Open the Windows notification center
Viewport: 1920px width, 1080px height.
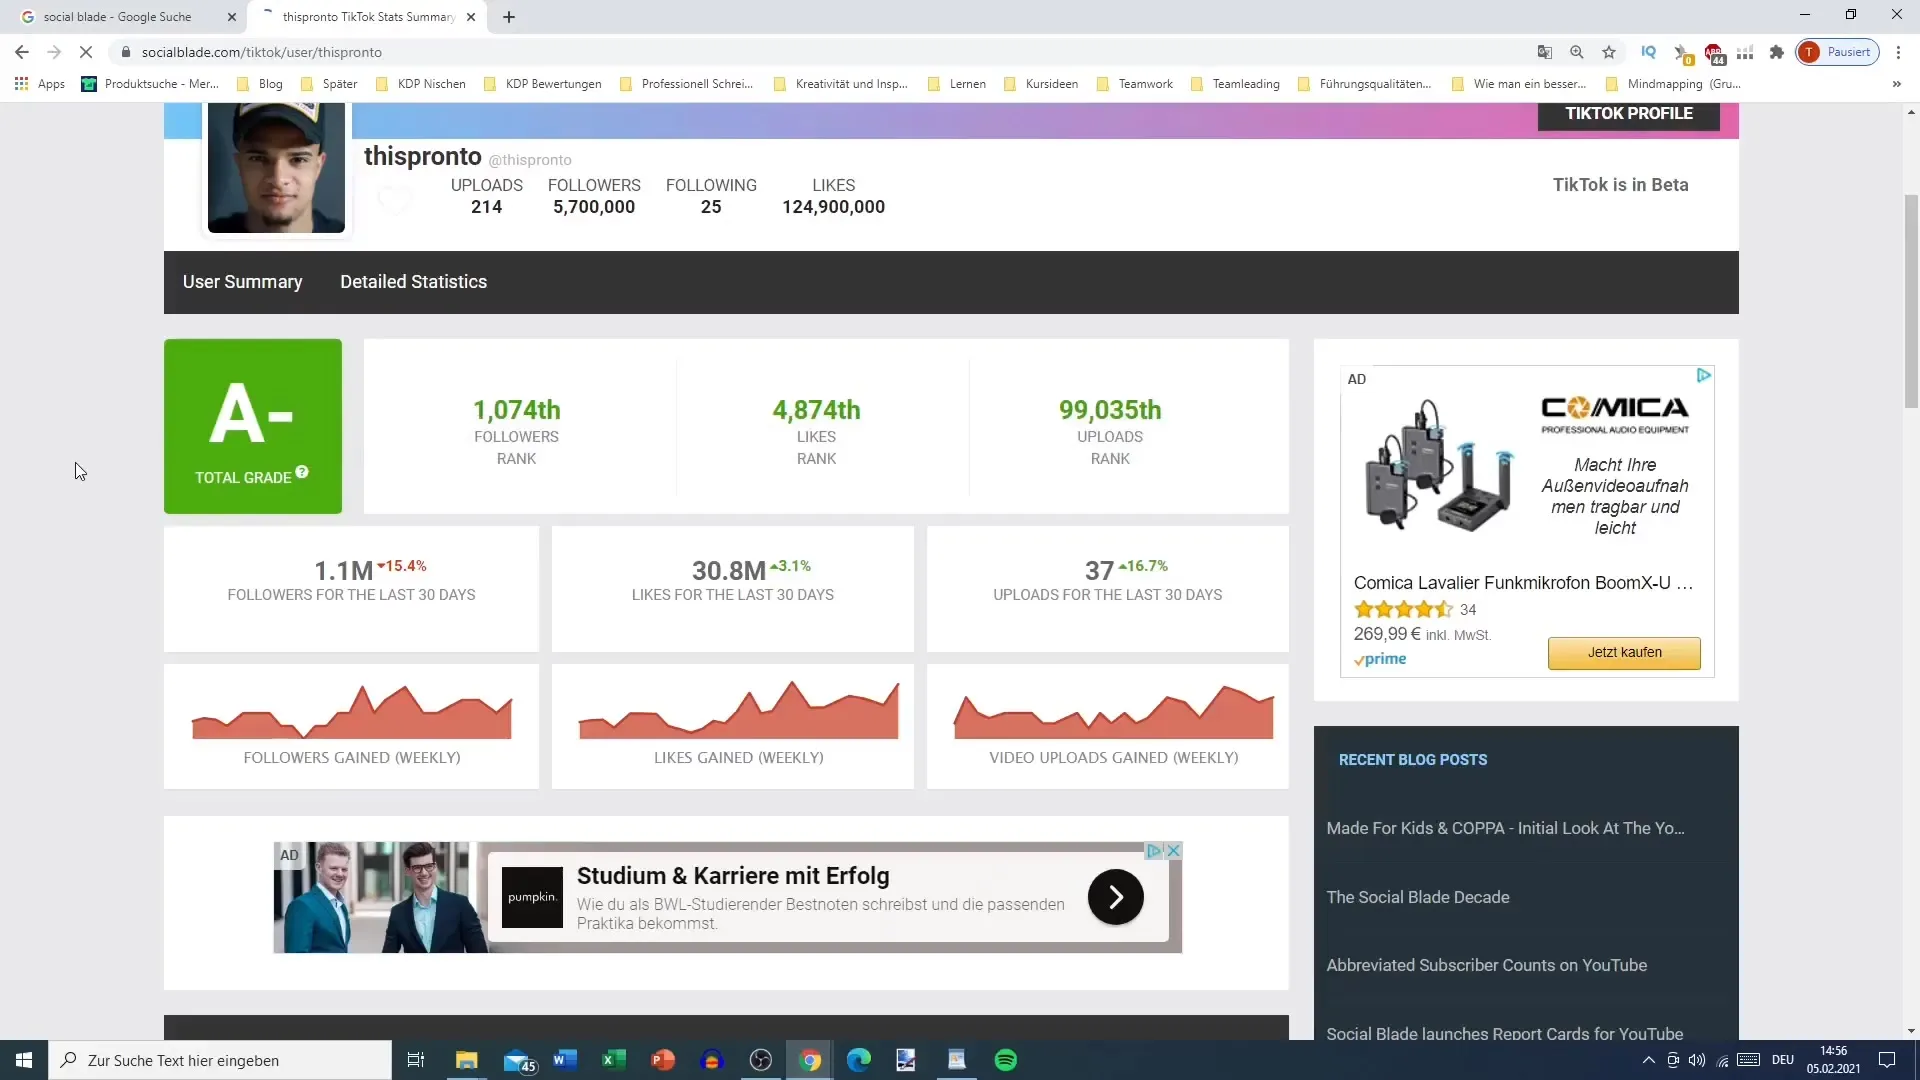pyautogui.click(x=1887, y=1060)
